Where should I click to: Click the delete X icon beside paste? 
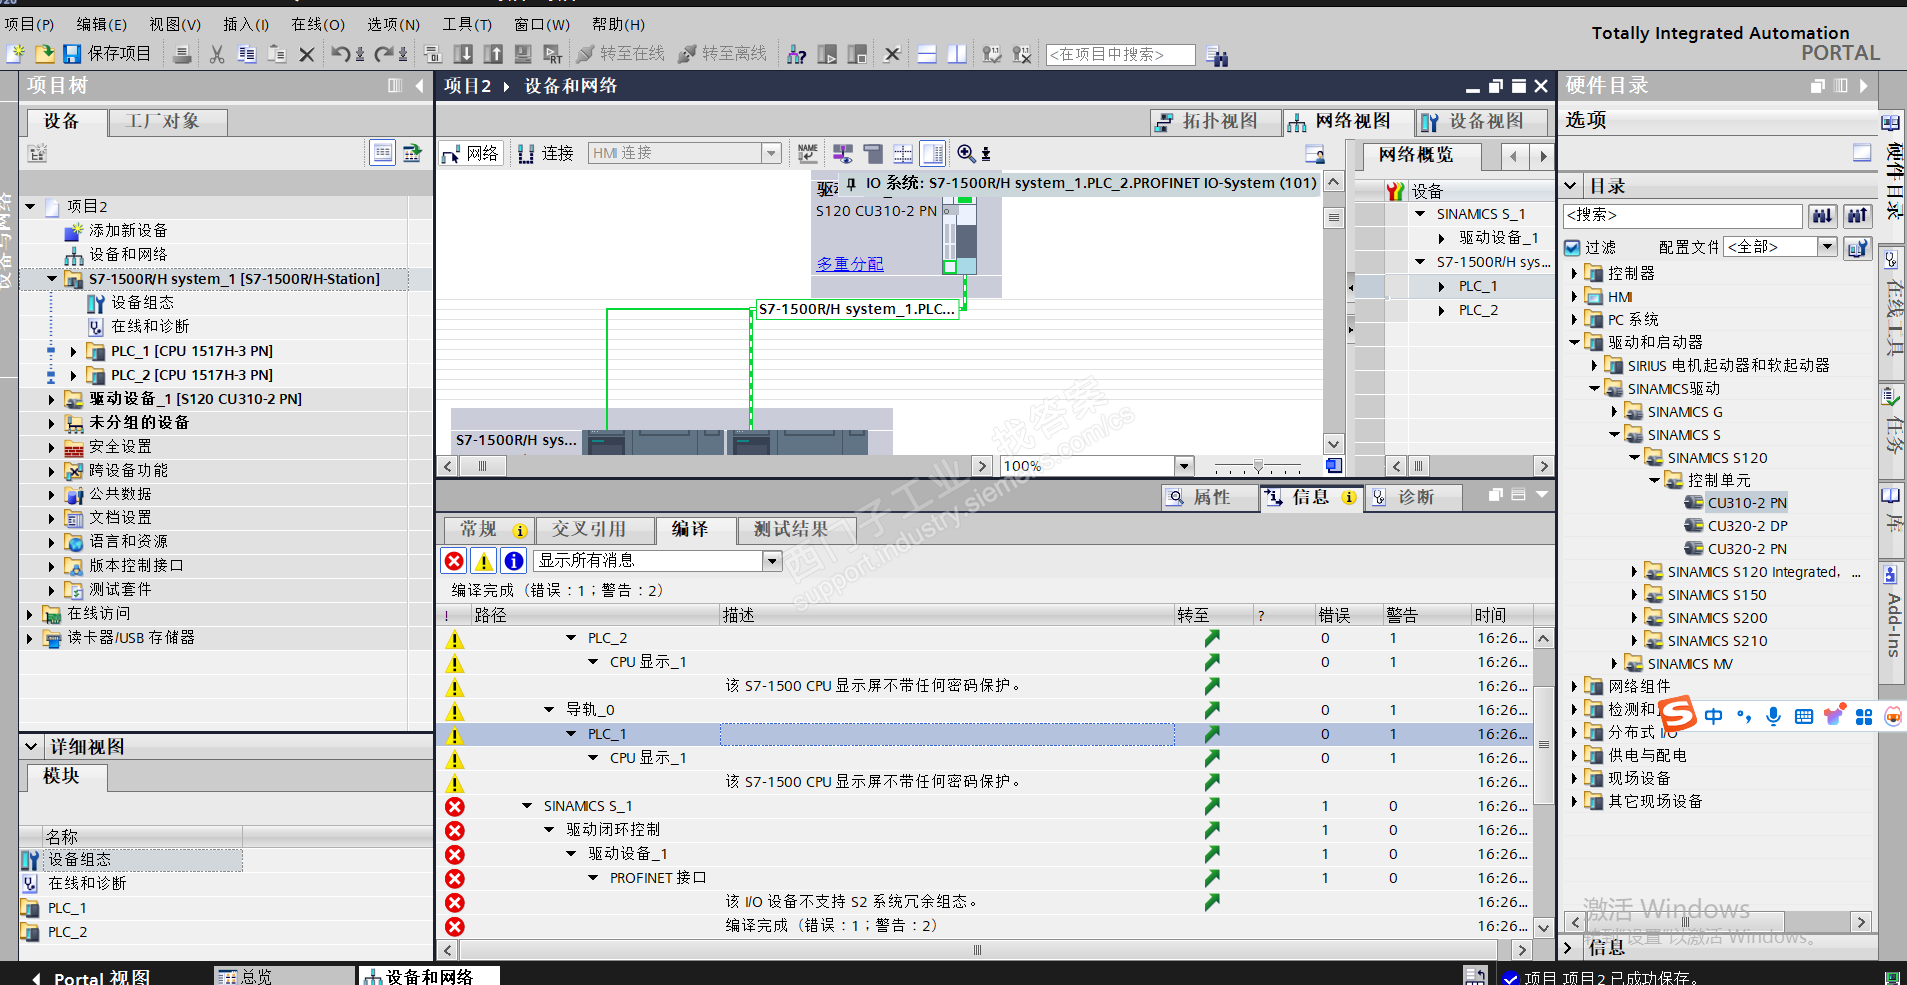307,54
